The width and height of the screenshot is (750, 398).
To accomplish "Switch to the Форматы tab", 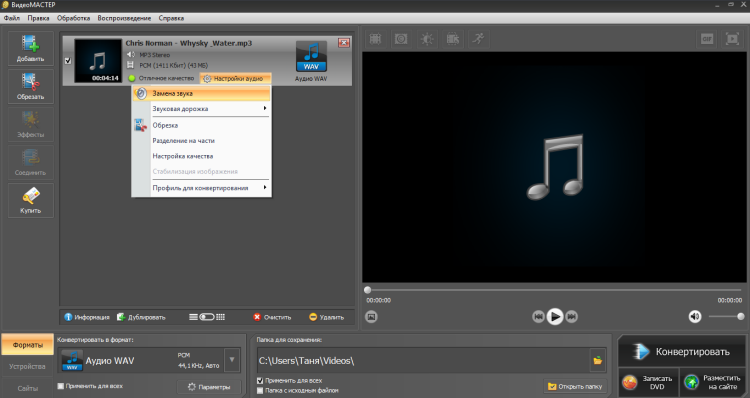I will pos(27,344).
